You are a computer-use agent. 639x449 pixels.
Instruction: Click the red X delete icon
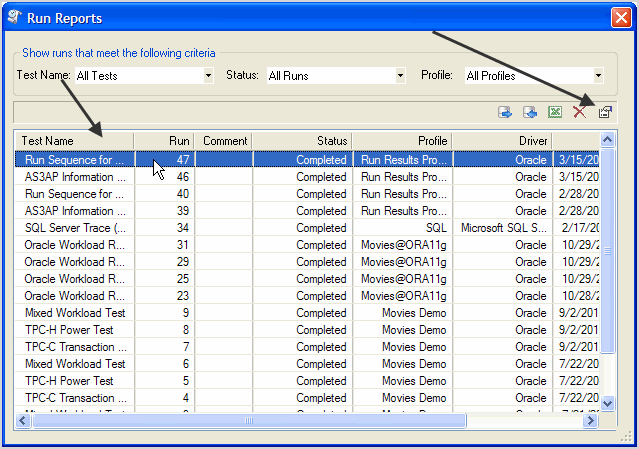(579, 112)
